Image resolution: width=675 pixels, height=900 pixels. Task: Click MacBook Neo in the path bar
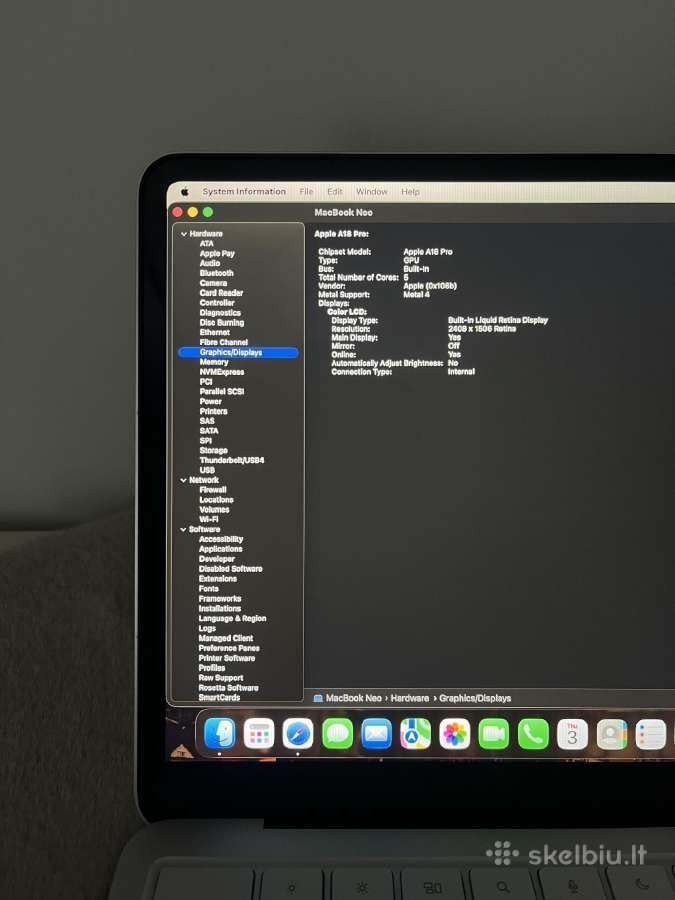point(354,698)
